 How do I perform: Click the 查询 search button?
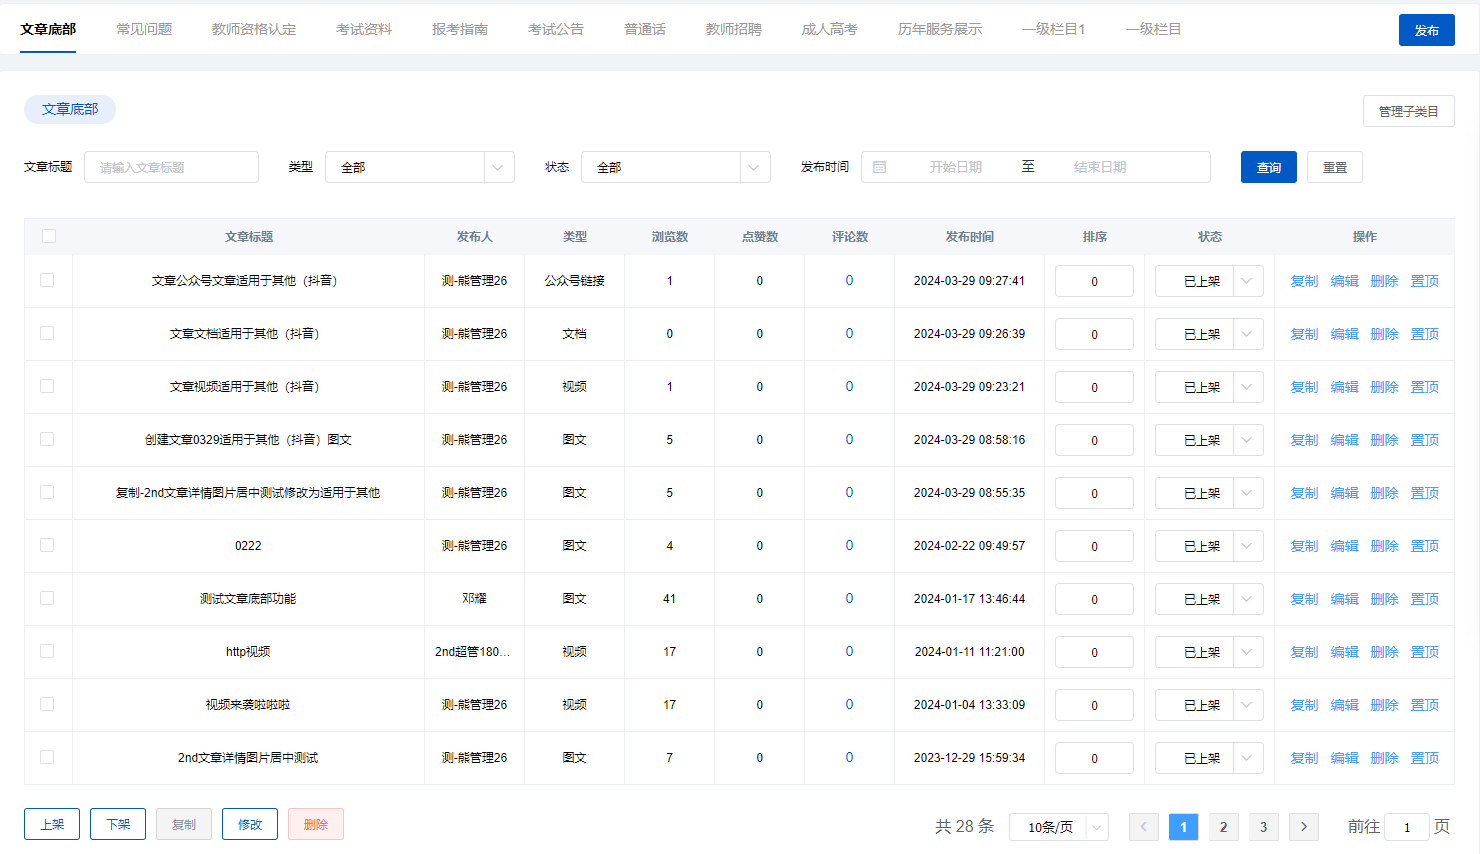[x=1268, y=167]
